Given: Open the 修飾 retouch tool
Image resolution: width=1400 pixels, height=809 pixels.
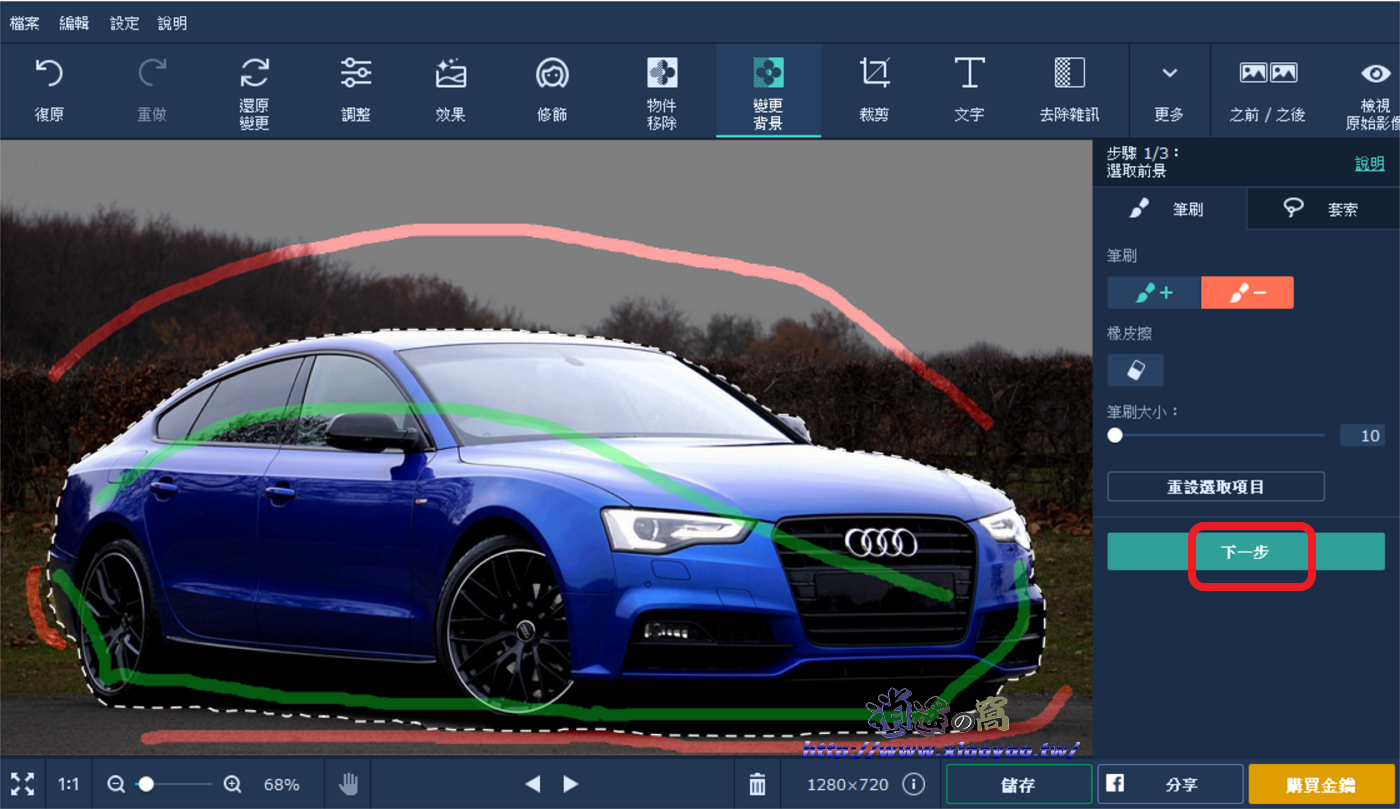Looking at the screenshot, I should (552, 91).
